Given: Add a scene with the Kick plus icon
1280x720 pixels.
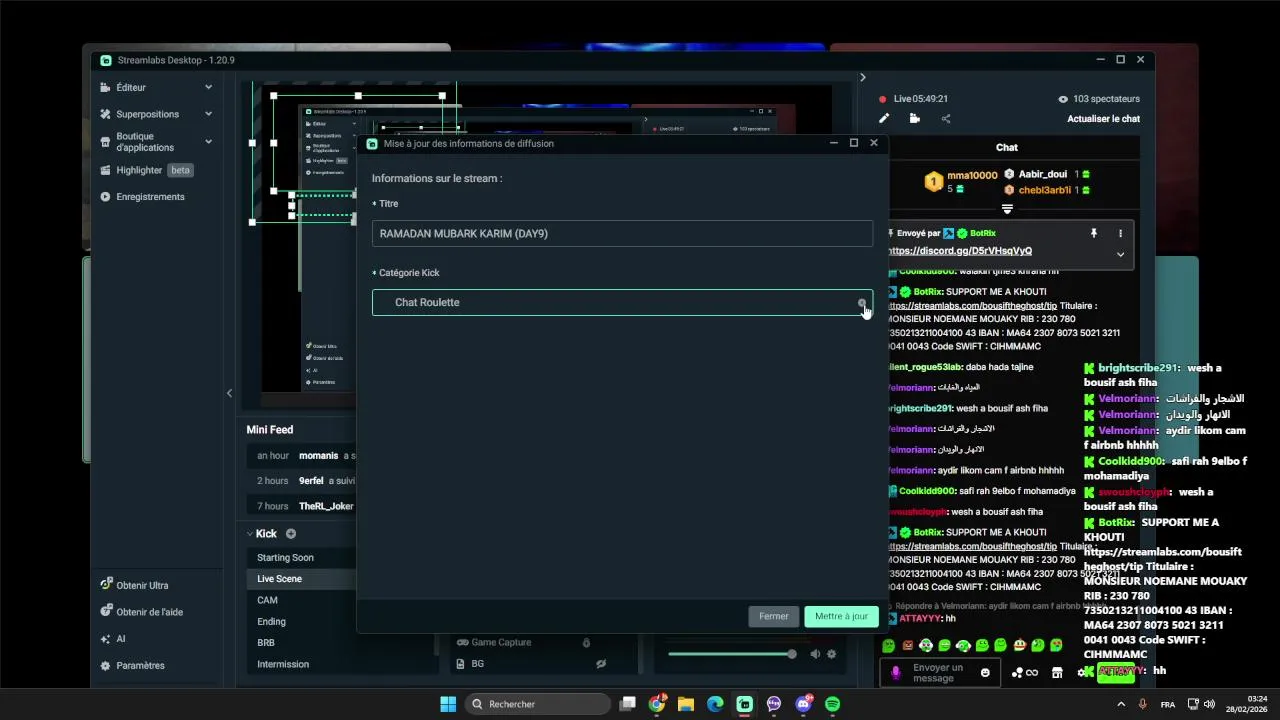Looking at the screenshot, I should pyautogui.click(x=291, y=534).
